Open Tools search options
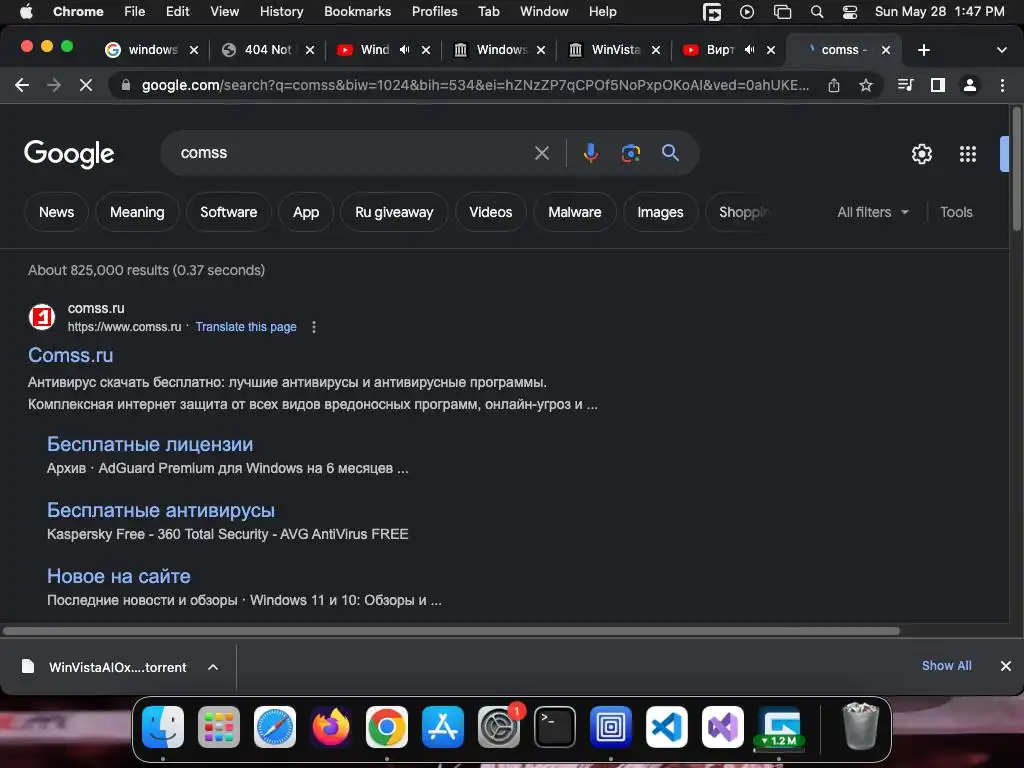The image size is (1024, 768). (956, 212)
